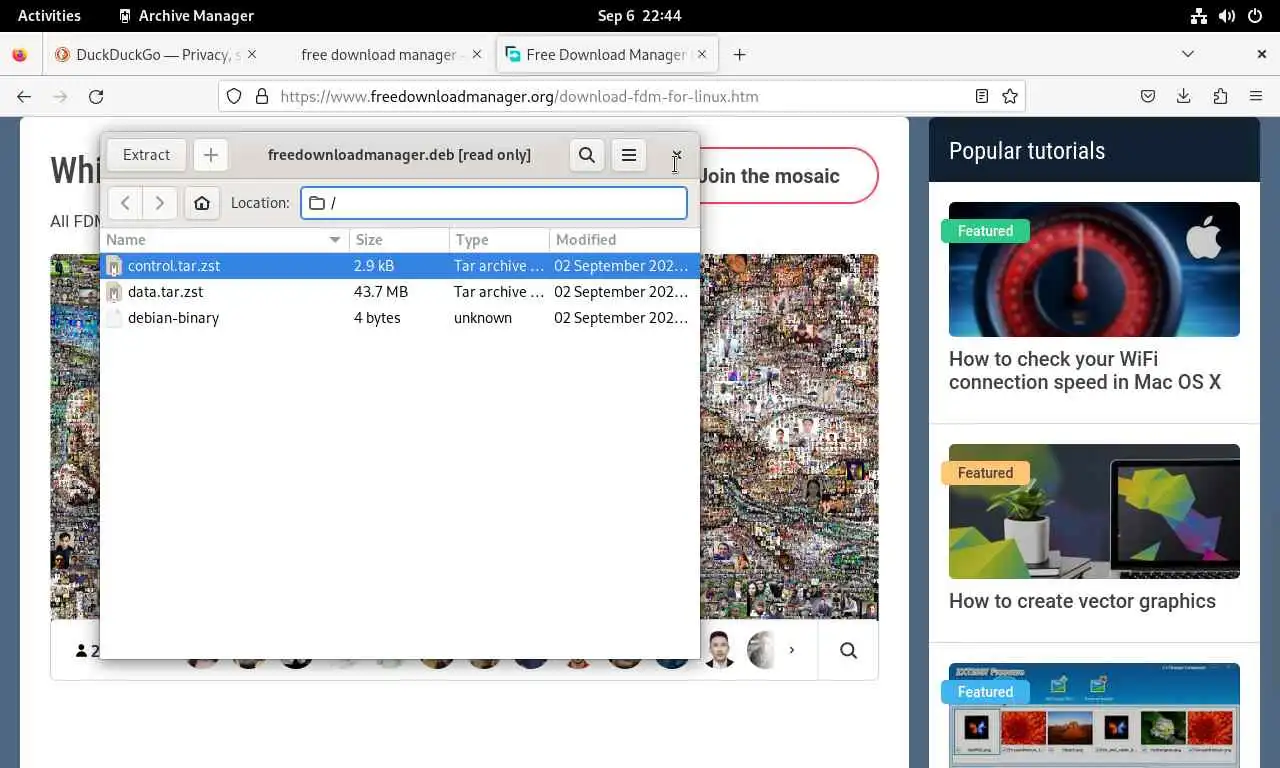Open the clock showing Sep 6 22:44

click(x=640, y=16)
